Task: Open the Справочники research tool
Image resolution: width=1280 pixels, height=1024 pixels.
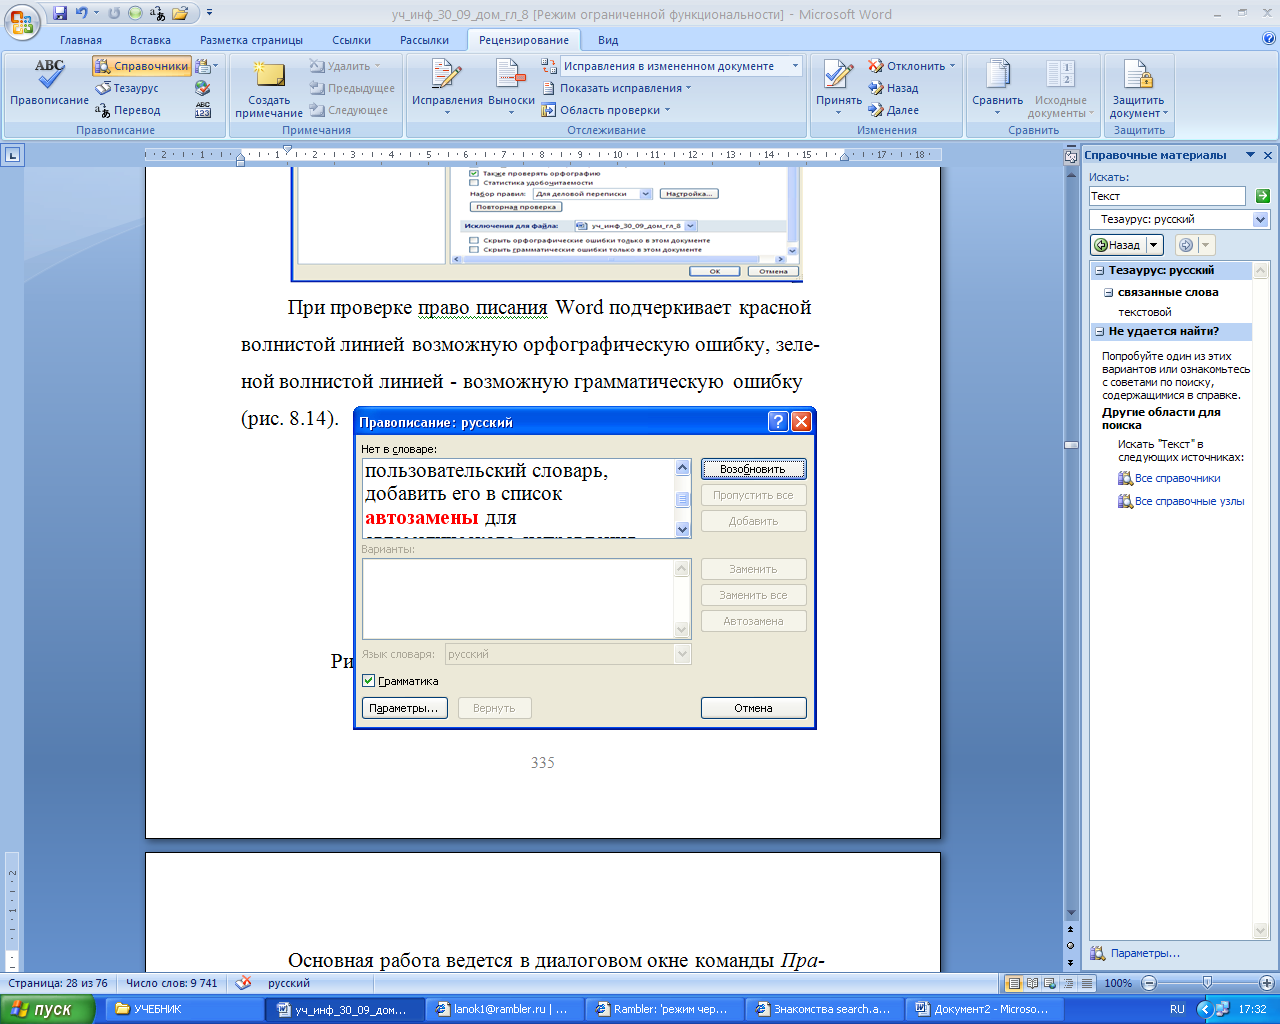Action: pos(142,66)
